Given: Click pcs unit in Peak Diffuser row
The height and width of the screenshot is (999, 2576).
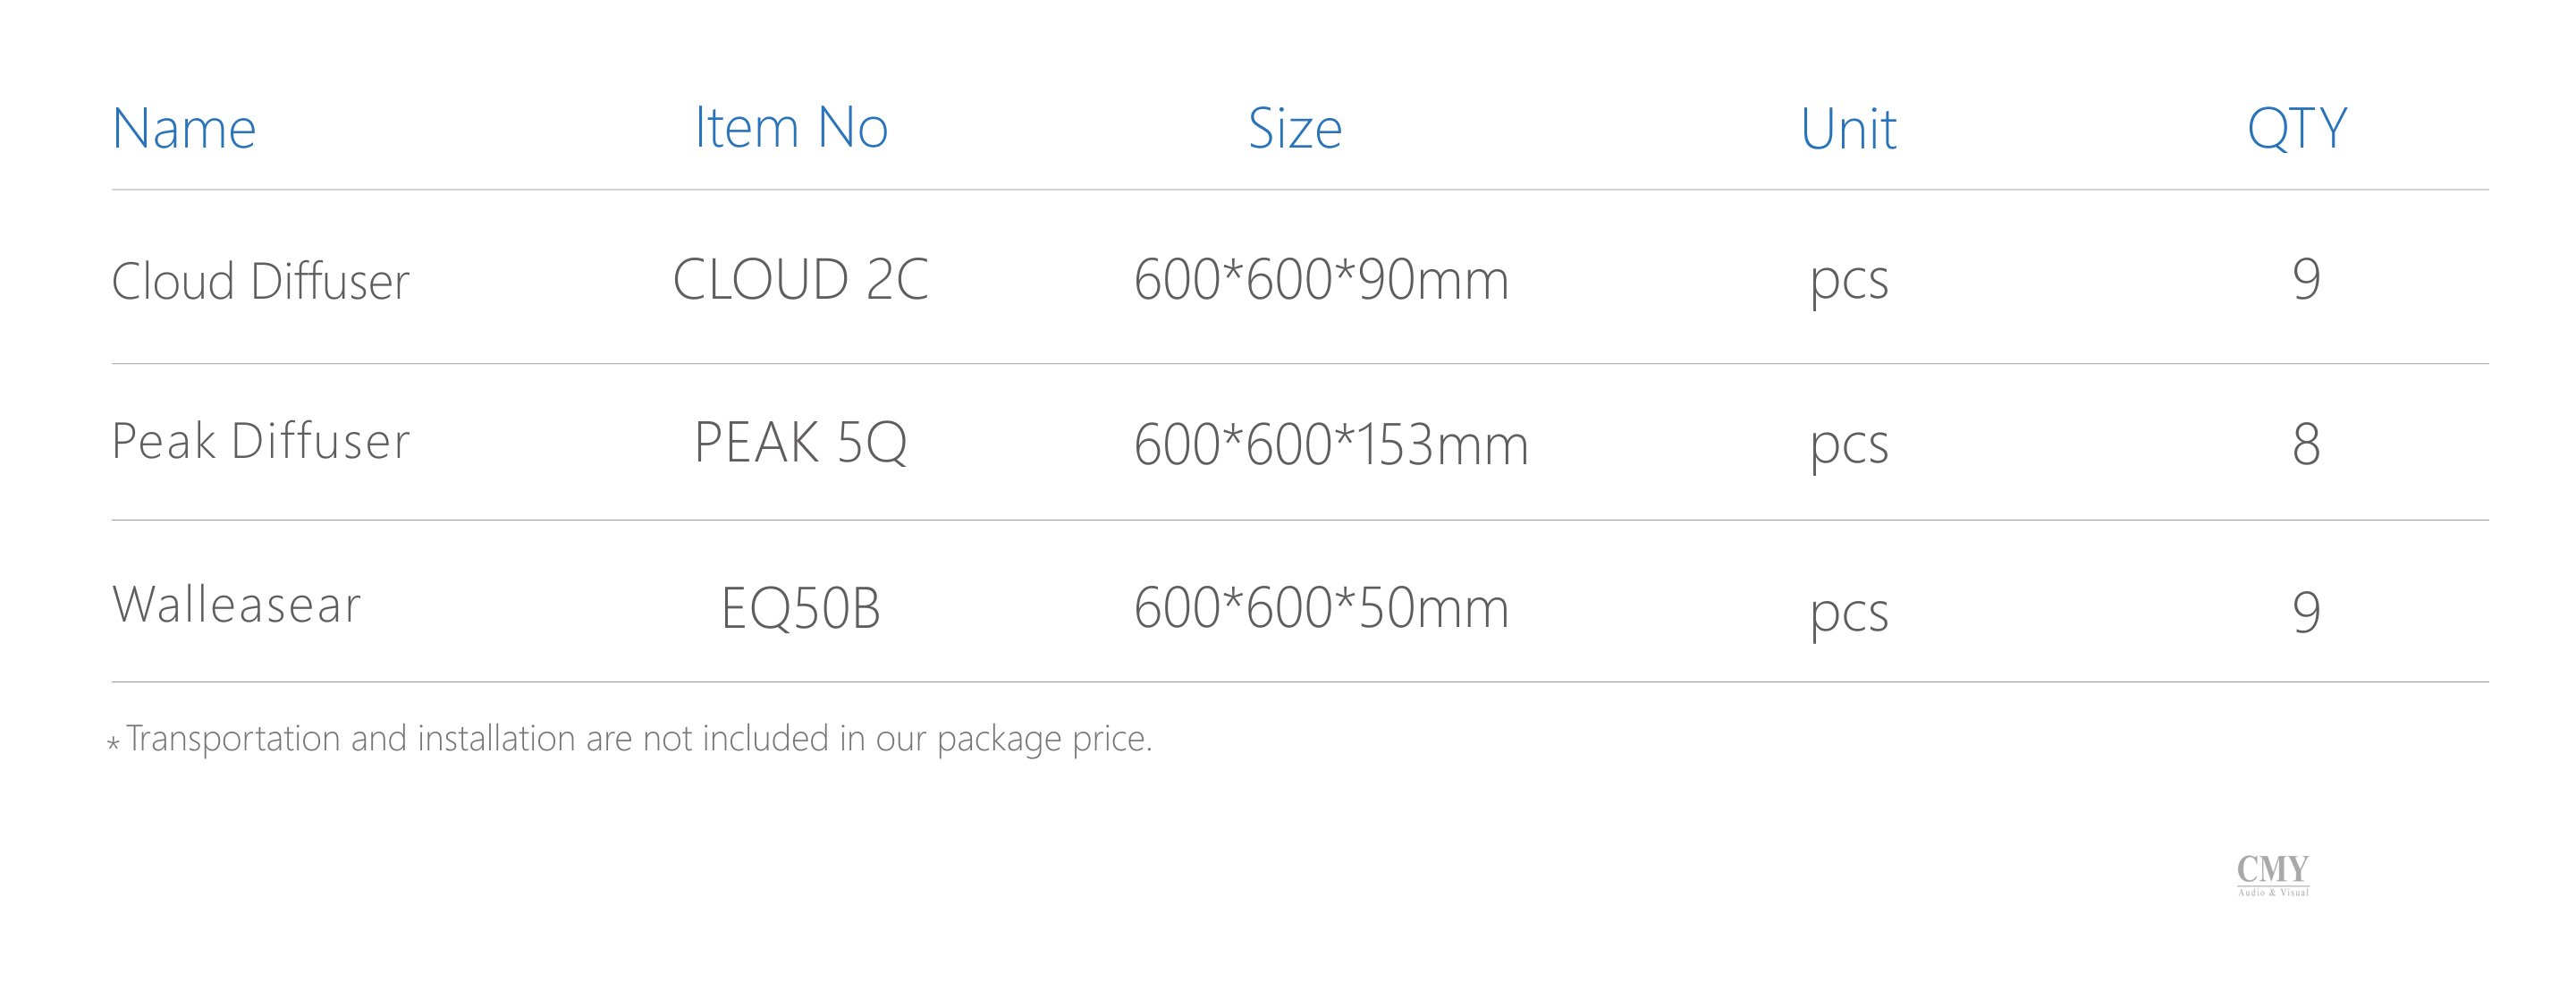Looking at the screenshot, I should [1849, 447].
